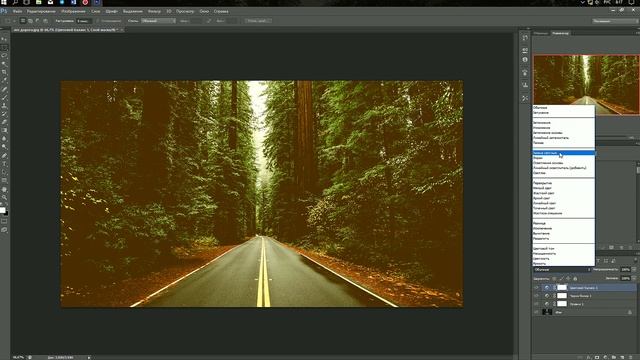
Task: Open the Info panel icon in dock
Action: (x=525, y=60)
